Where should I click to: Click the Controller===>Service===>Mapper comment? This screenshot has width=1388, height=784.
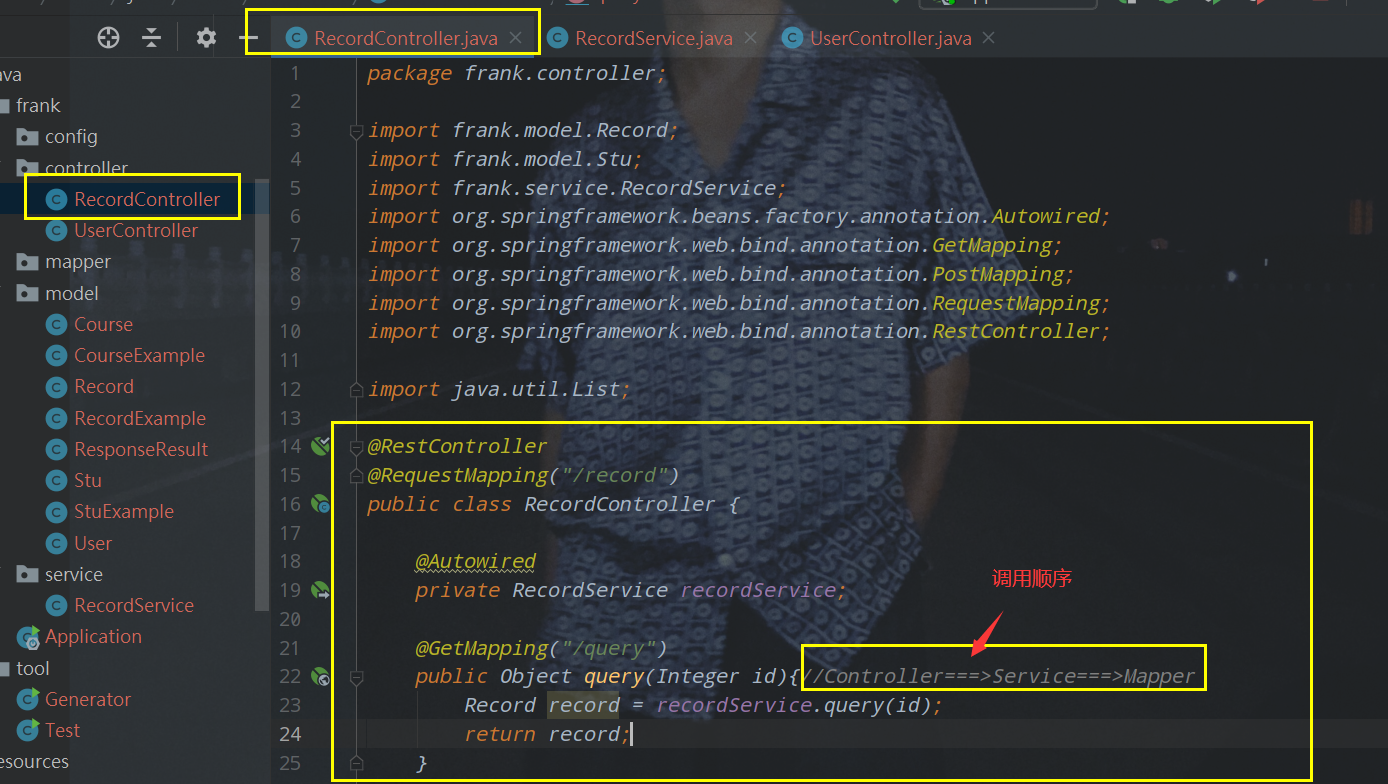(998, 677)
